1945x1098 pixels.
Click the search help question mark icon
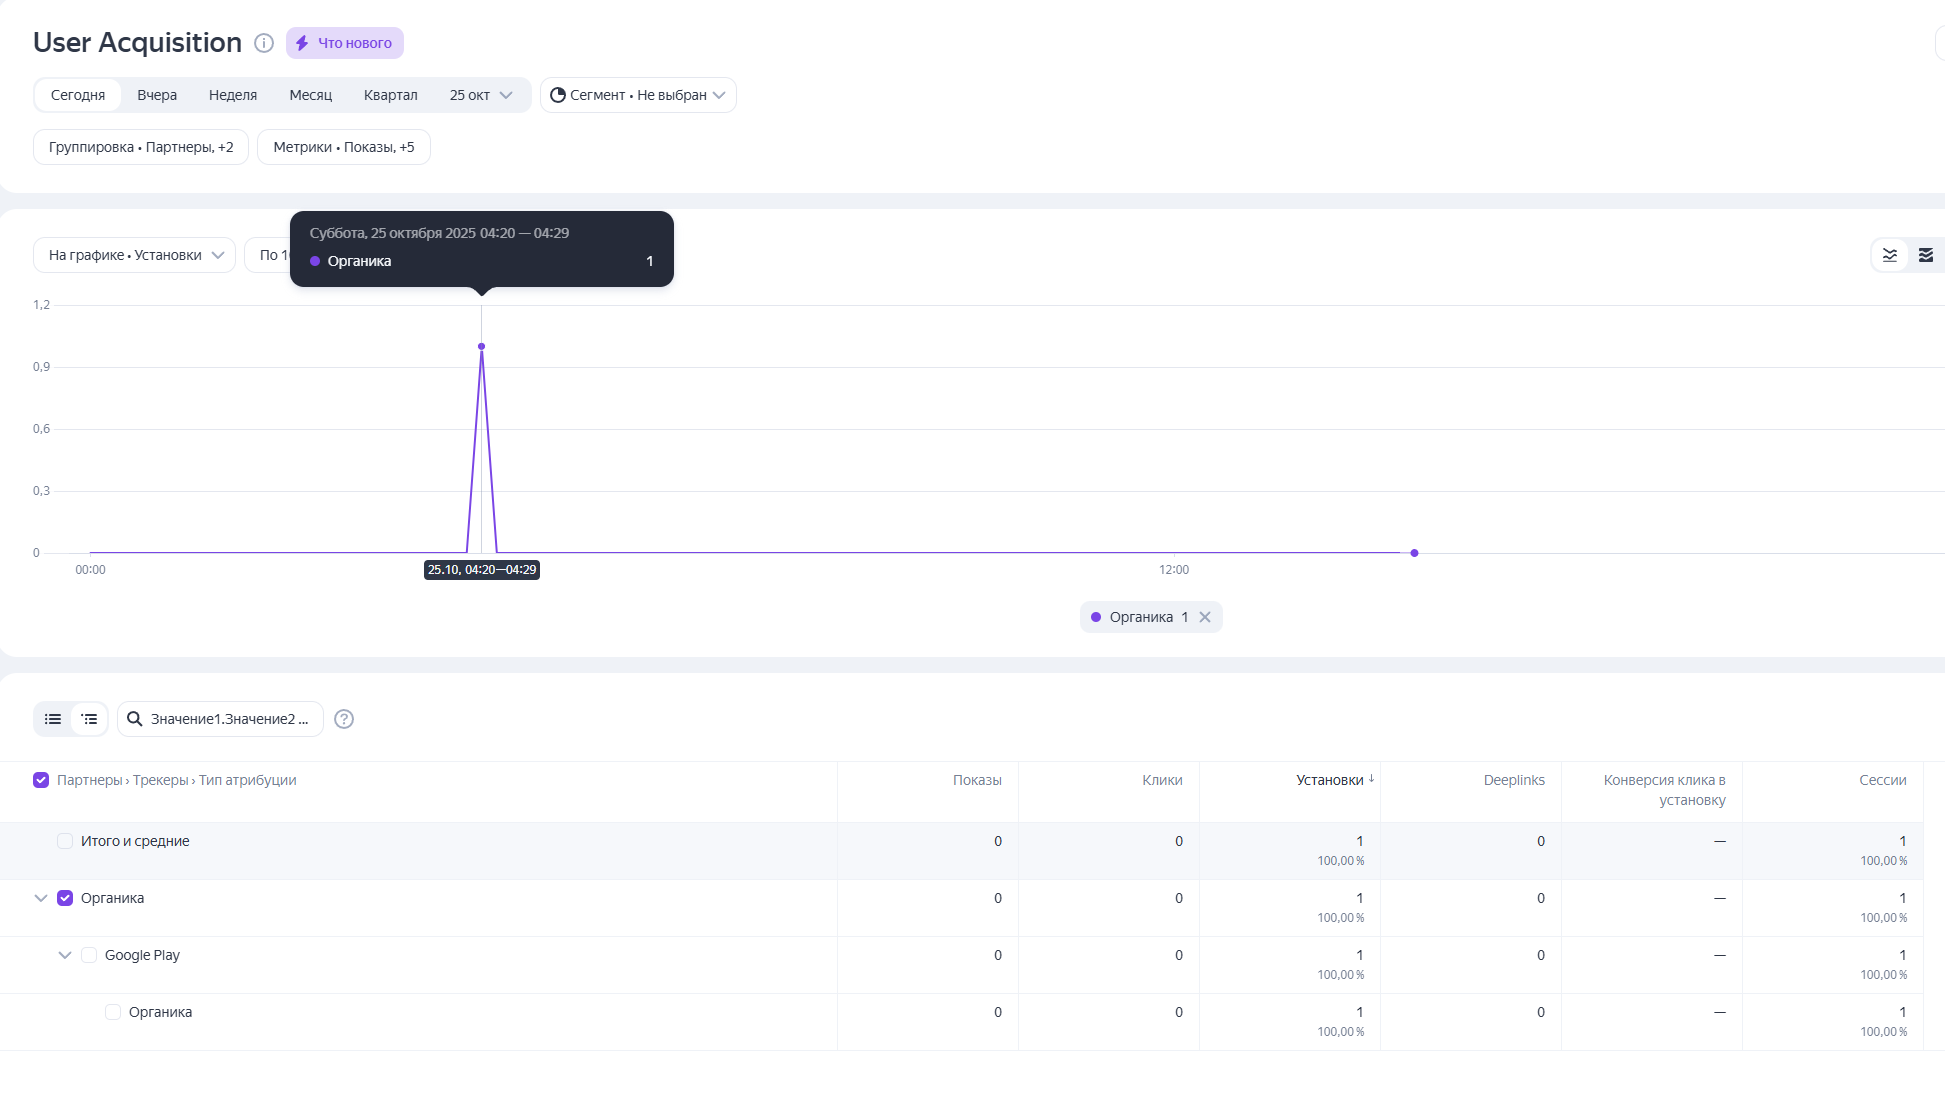click(344, 719)
